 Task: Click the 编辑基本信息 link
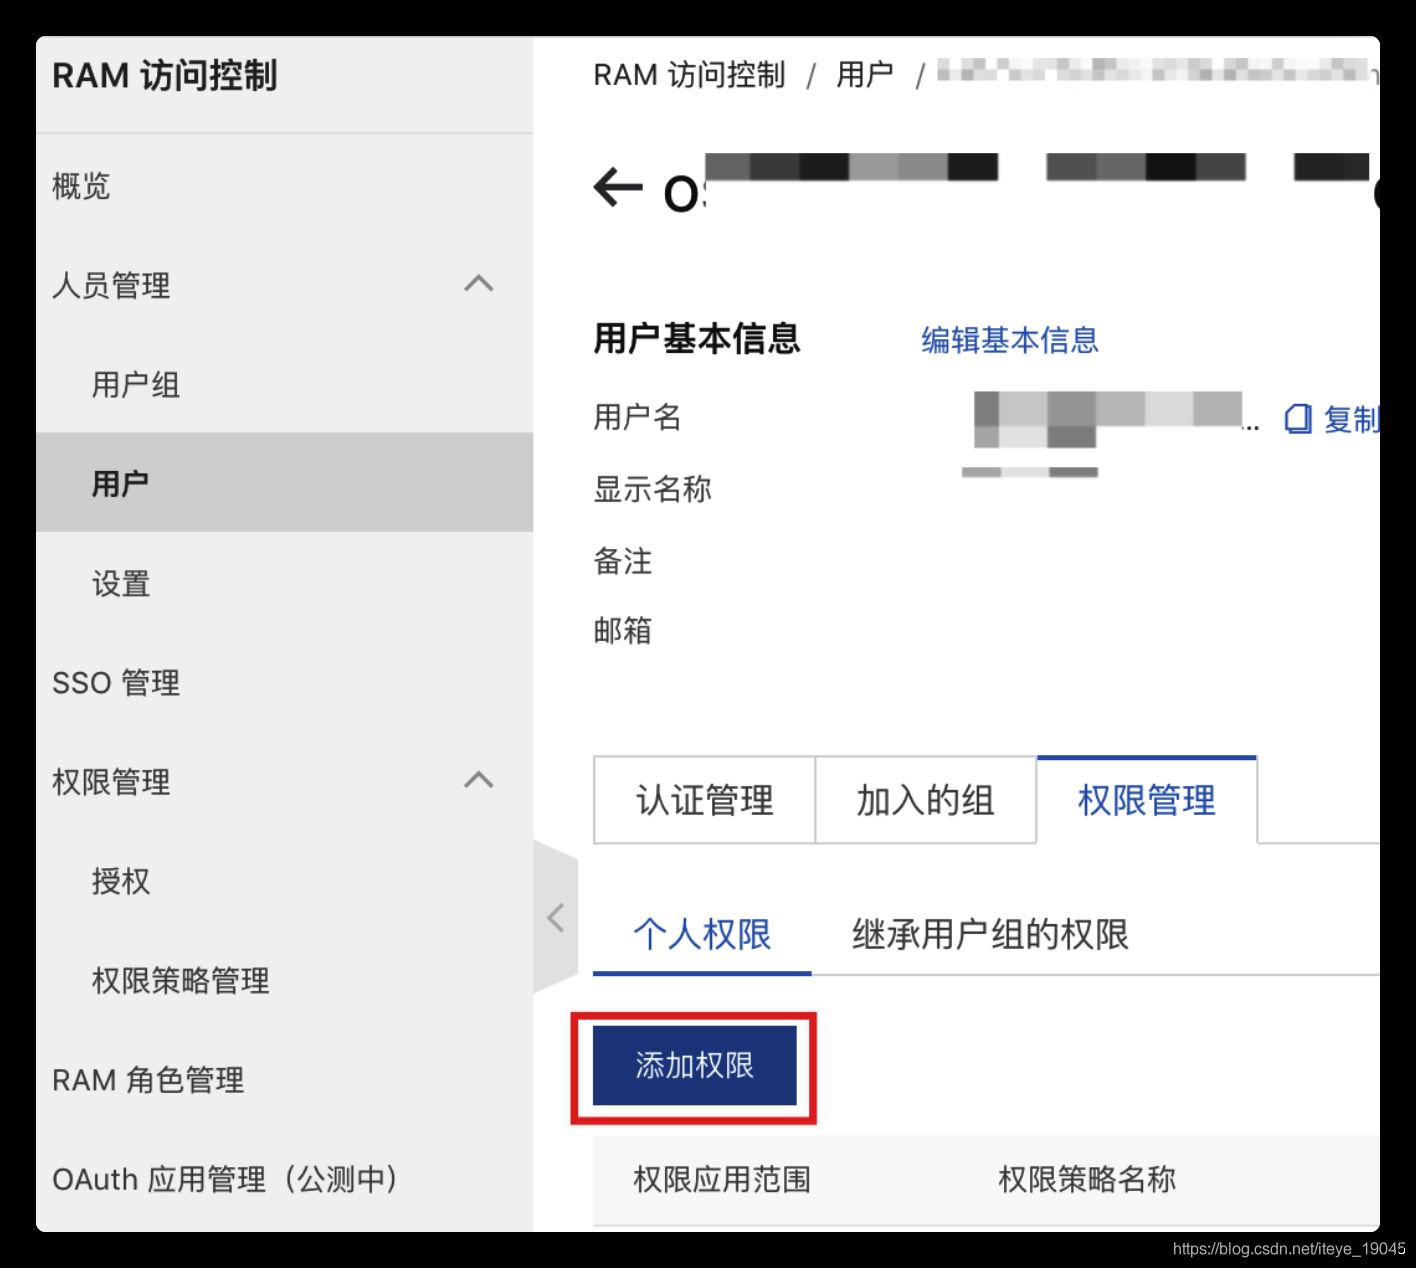pos(1009,340)
